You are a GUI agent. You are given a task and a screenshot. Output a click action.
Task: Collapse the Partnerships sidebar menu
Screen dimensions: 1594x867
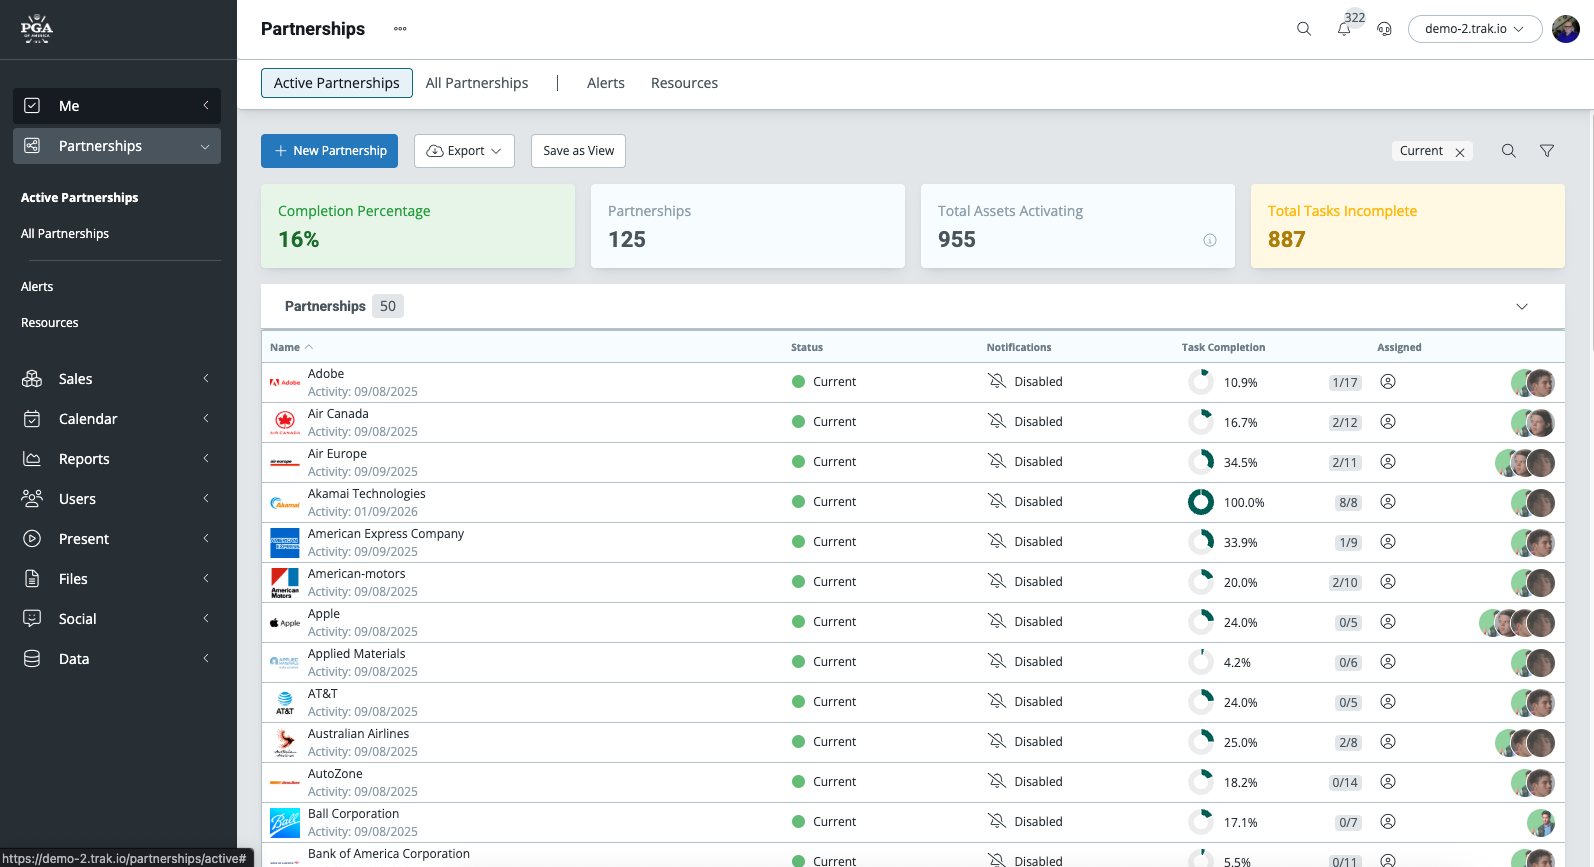pyautogui.click(x=117, y=146)
